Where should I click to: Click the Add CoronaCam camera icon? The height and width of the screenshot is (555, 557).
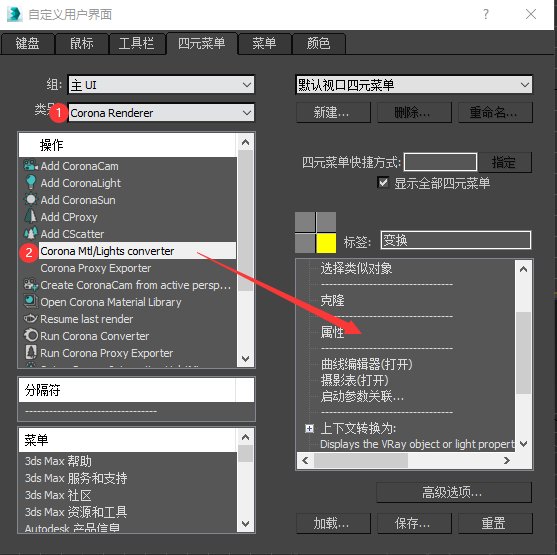pos(31,166)
